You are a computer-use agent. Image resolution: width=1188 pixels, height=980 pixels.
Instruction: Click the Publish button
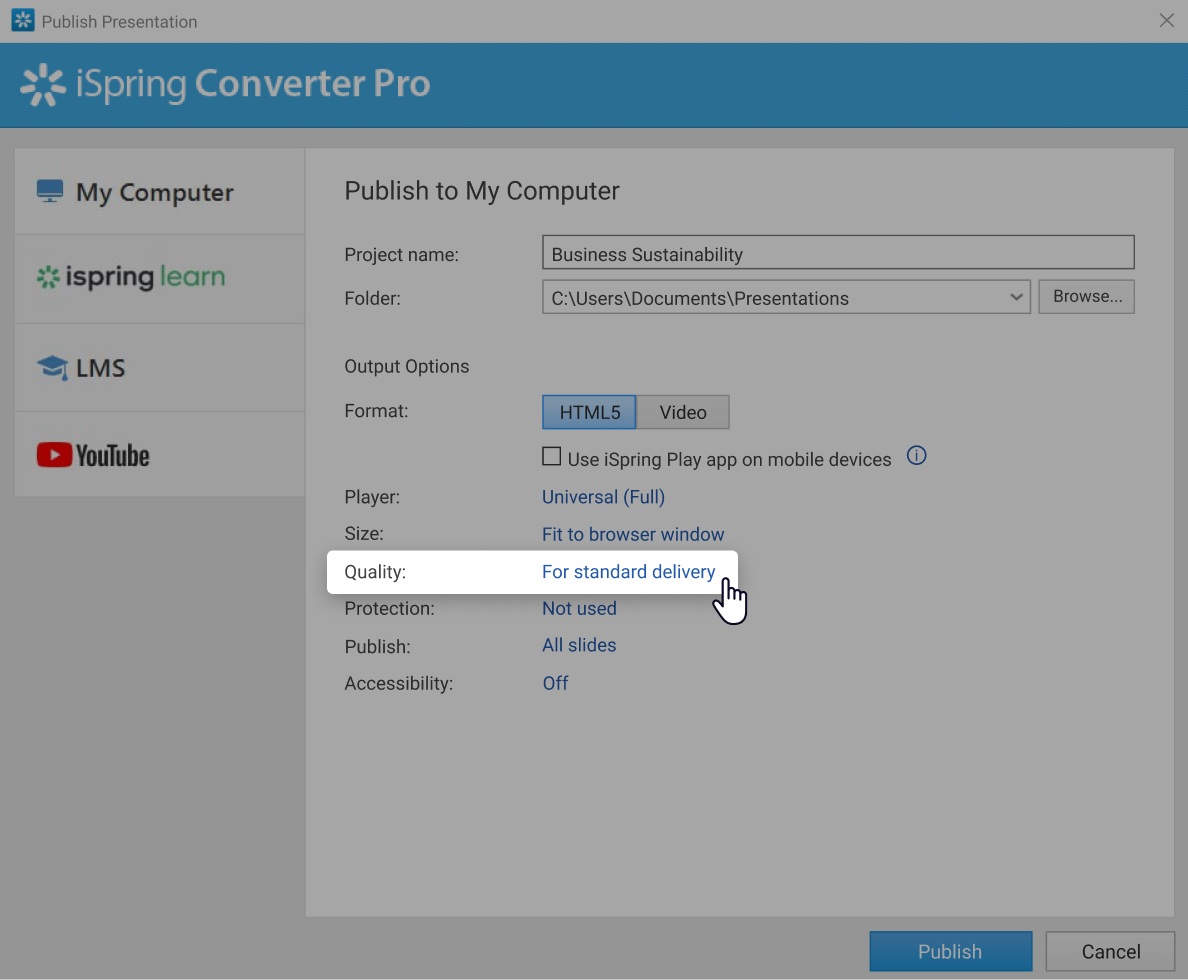(951, 951)
